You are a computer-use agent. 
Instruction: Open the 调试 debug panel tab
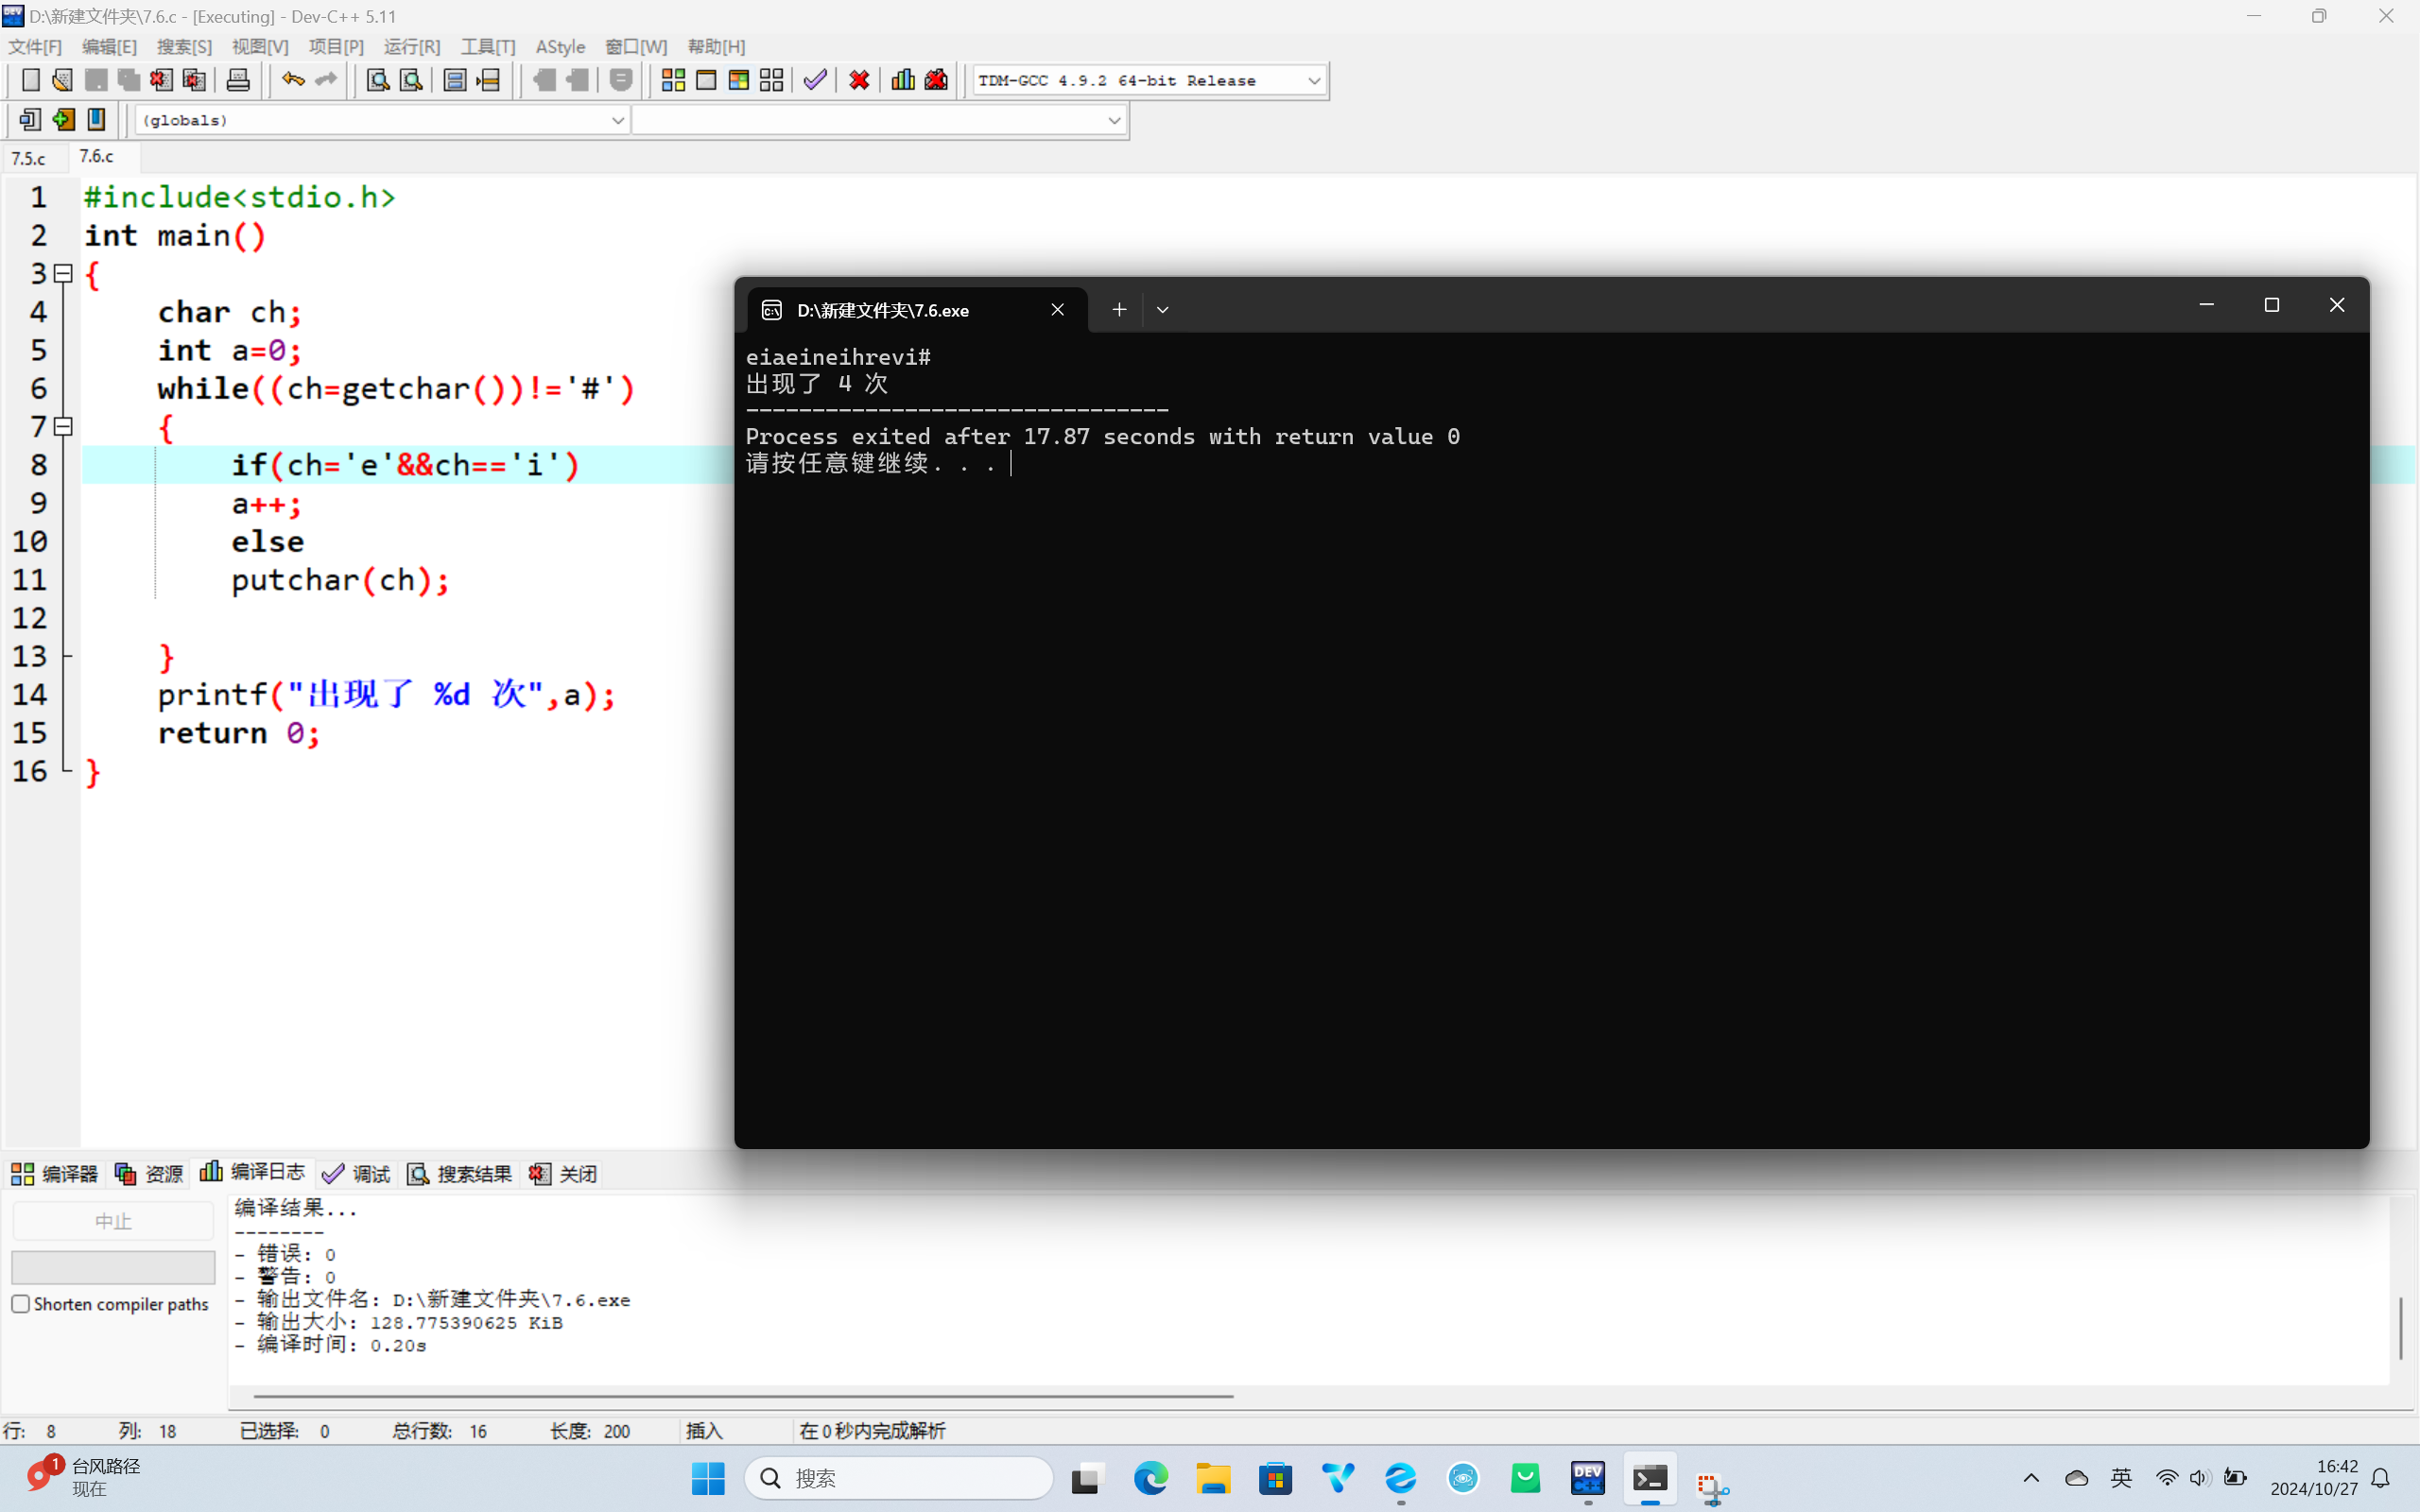(358, 1174)
